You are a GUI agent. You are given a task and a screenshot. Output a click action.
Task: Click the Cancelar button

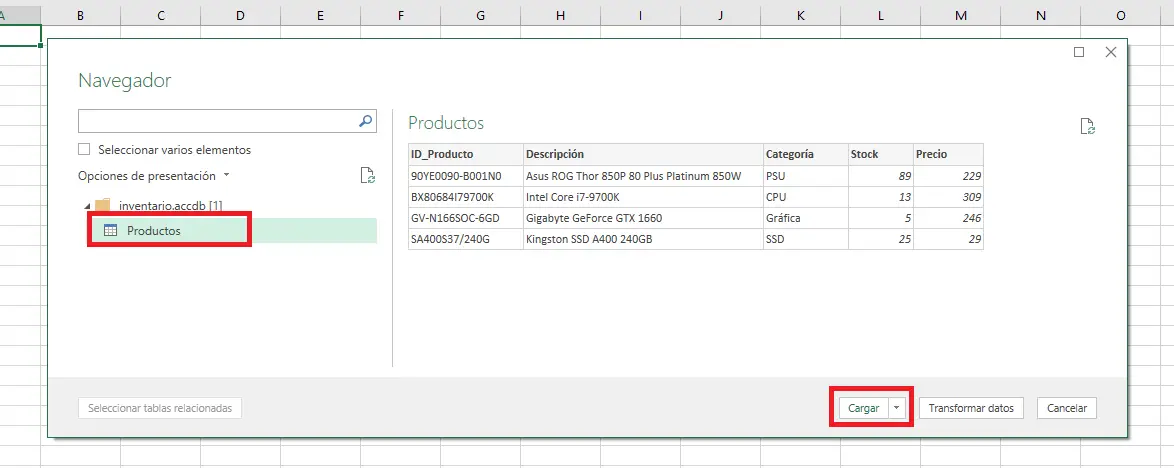tap(1067, 408)
